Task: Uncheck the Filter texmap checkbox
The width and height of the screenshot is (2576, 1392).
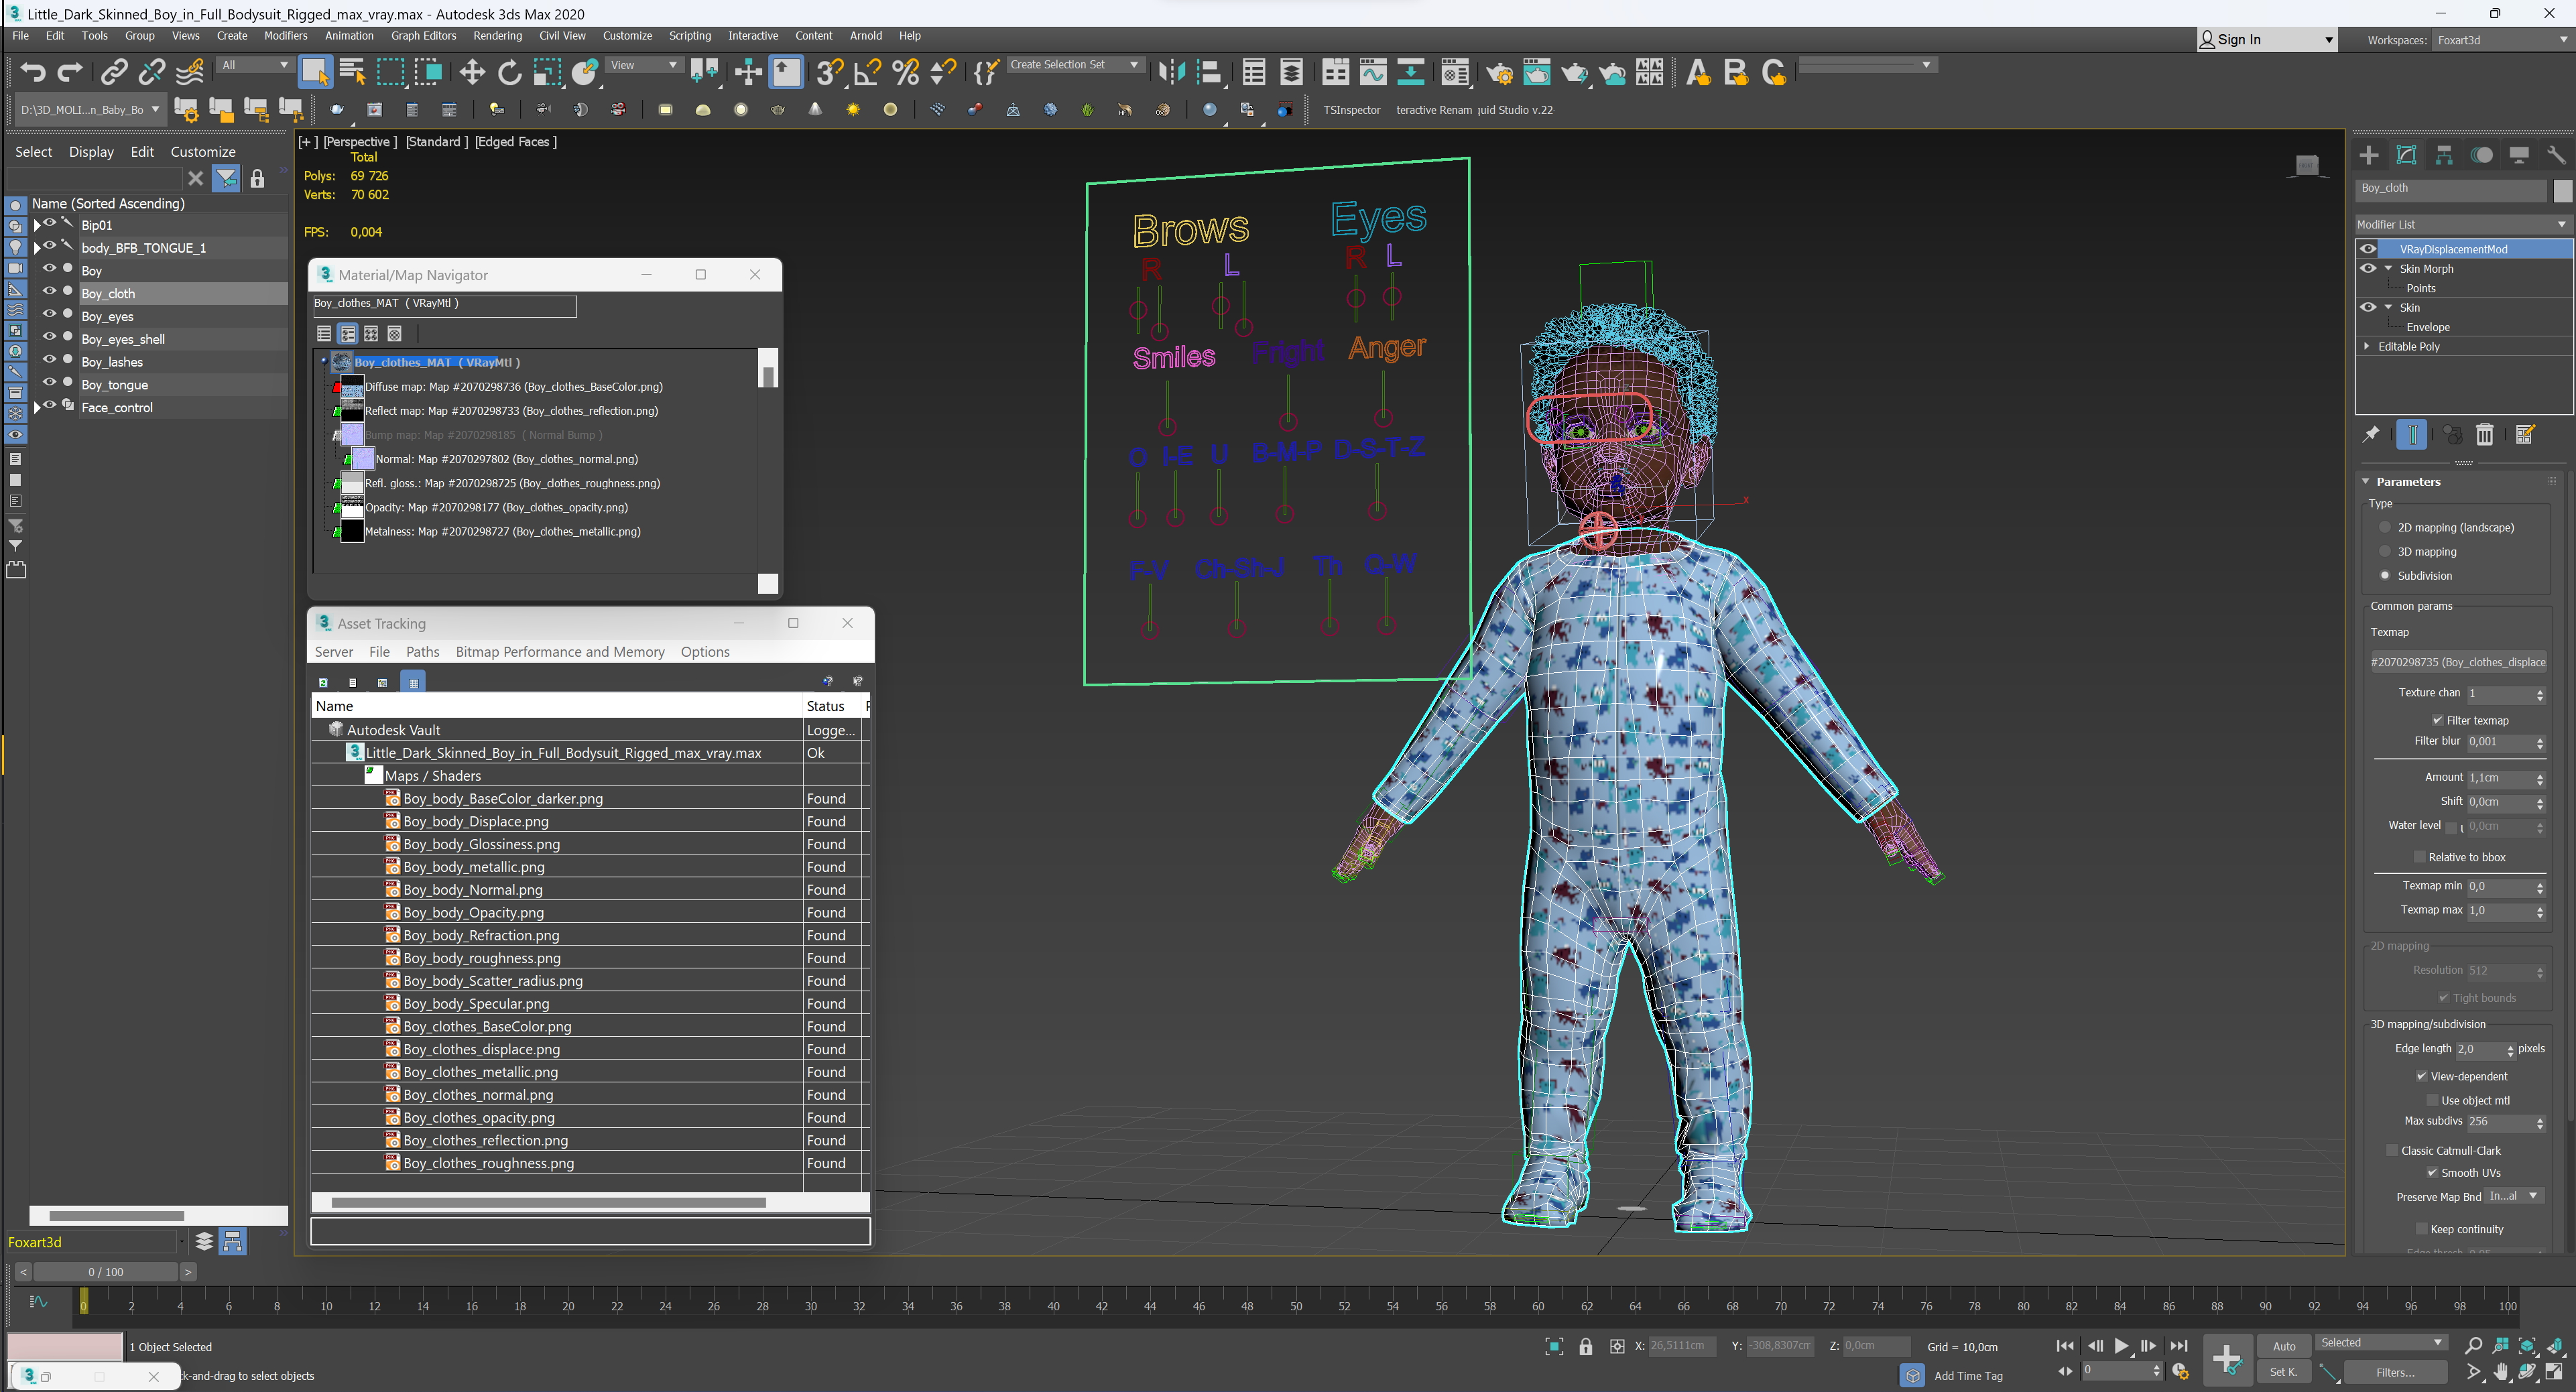Action: (x=2438, y=720)
